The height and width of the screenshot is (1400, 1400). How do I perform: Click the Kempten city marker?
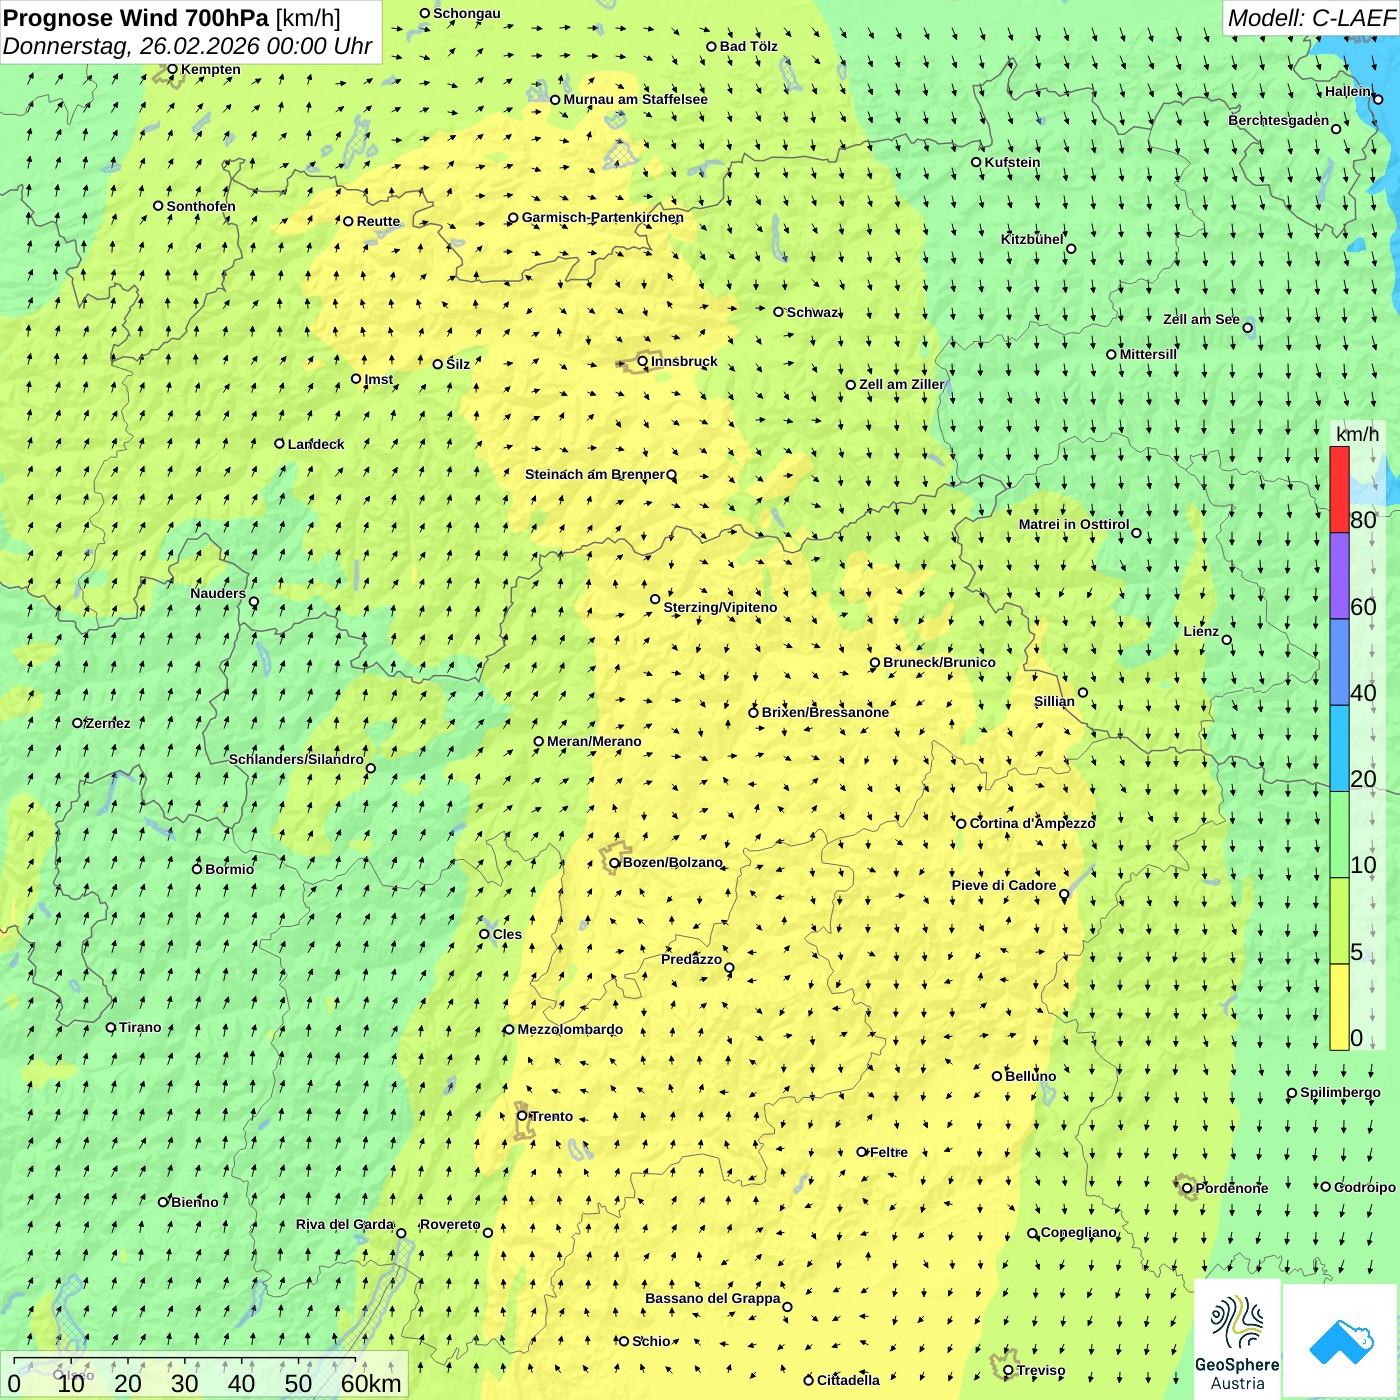point(172,70)
